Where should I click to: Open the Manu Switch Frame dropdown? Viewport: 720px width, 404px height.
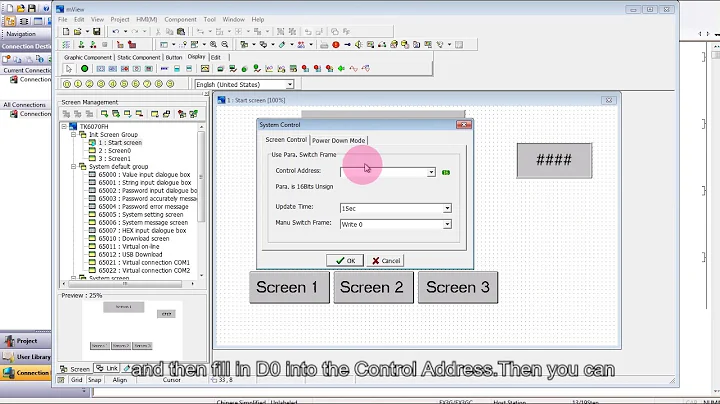447,224
